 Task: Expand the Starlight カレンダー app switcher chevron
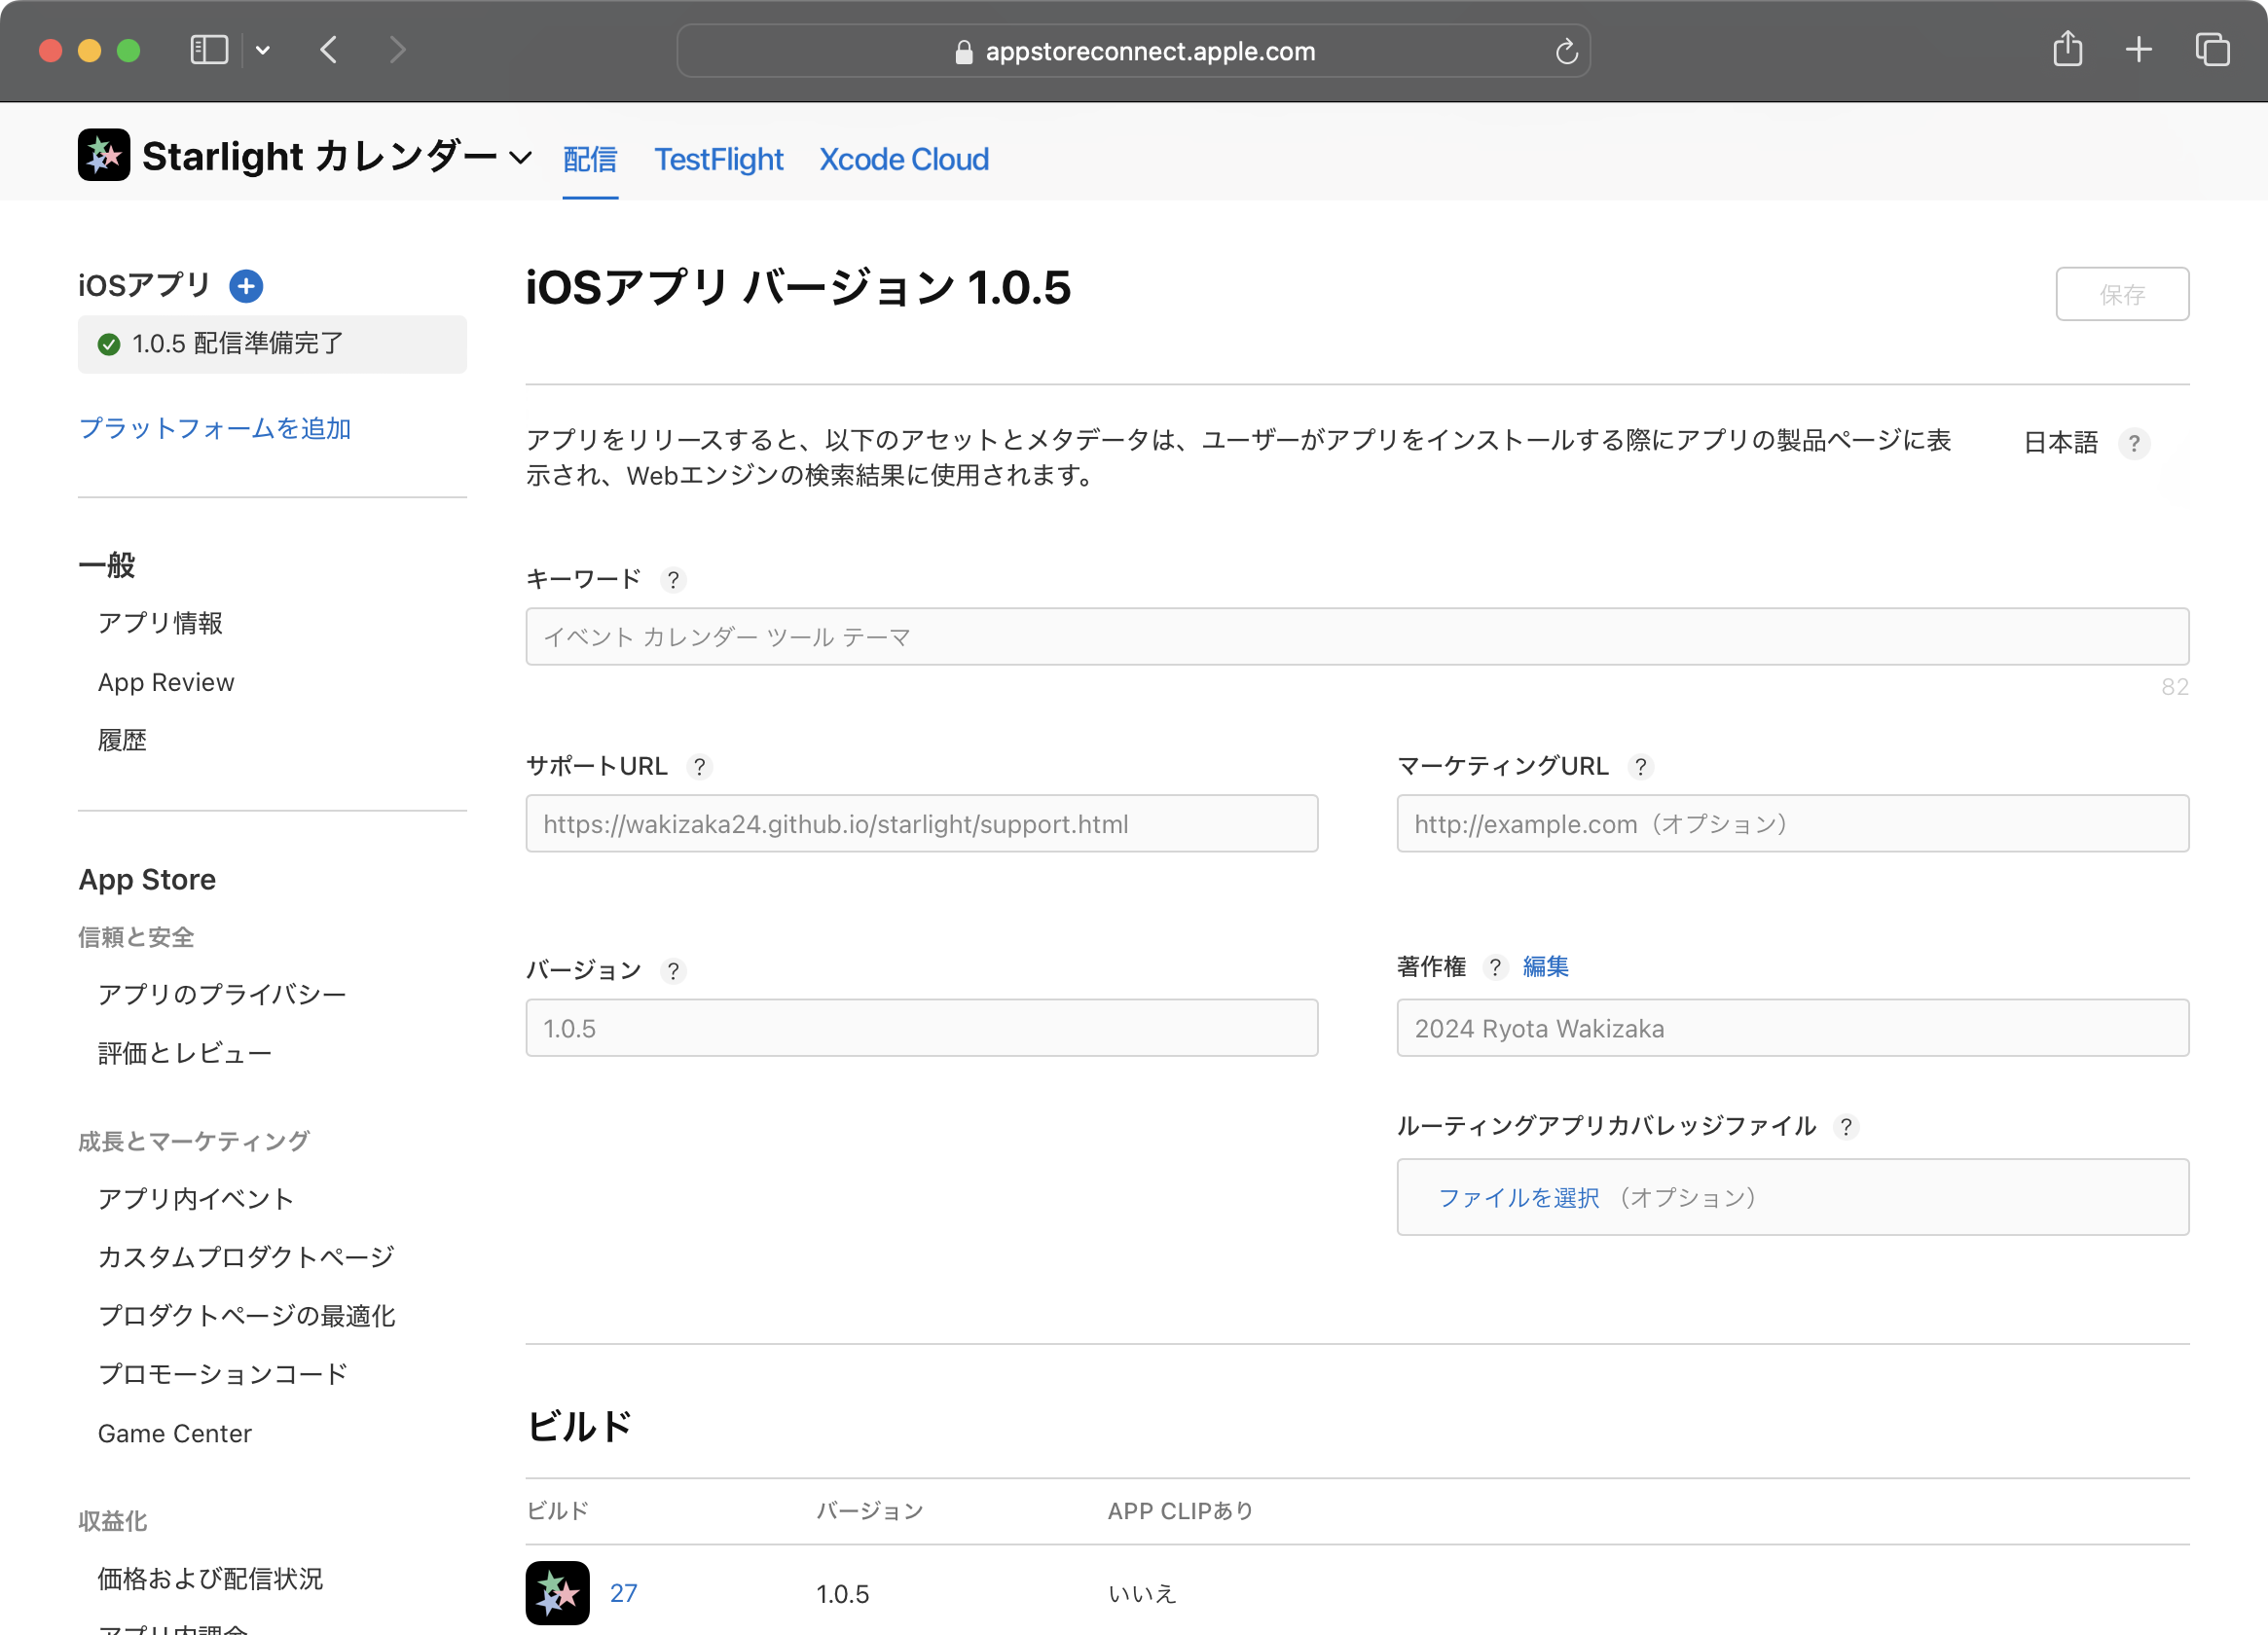click(x=520, y=158)
